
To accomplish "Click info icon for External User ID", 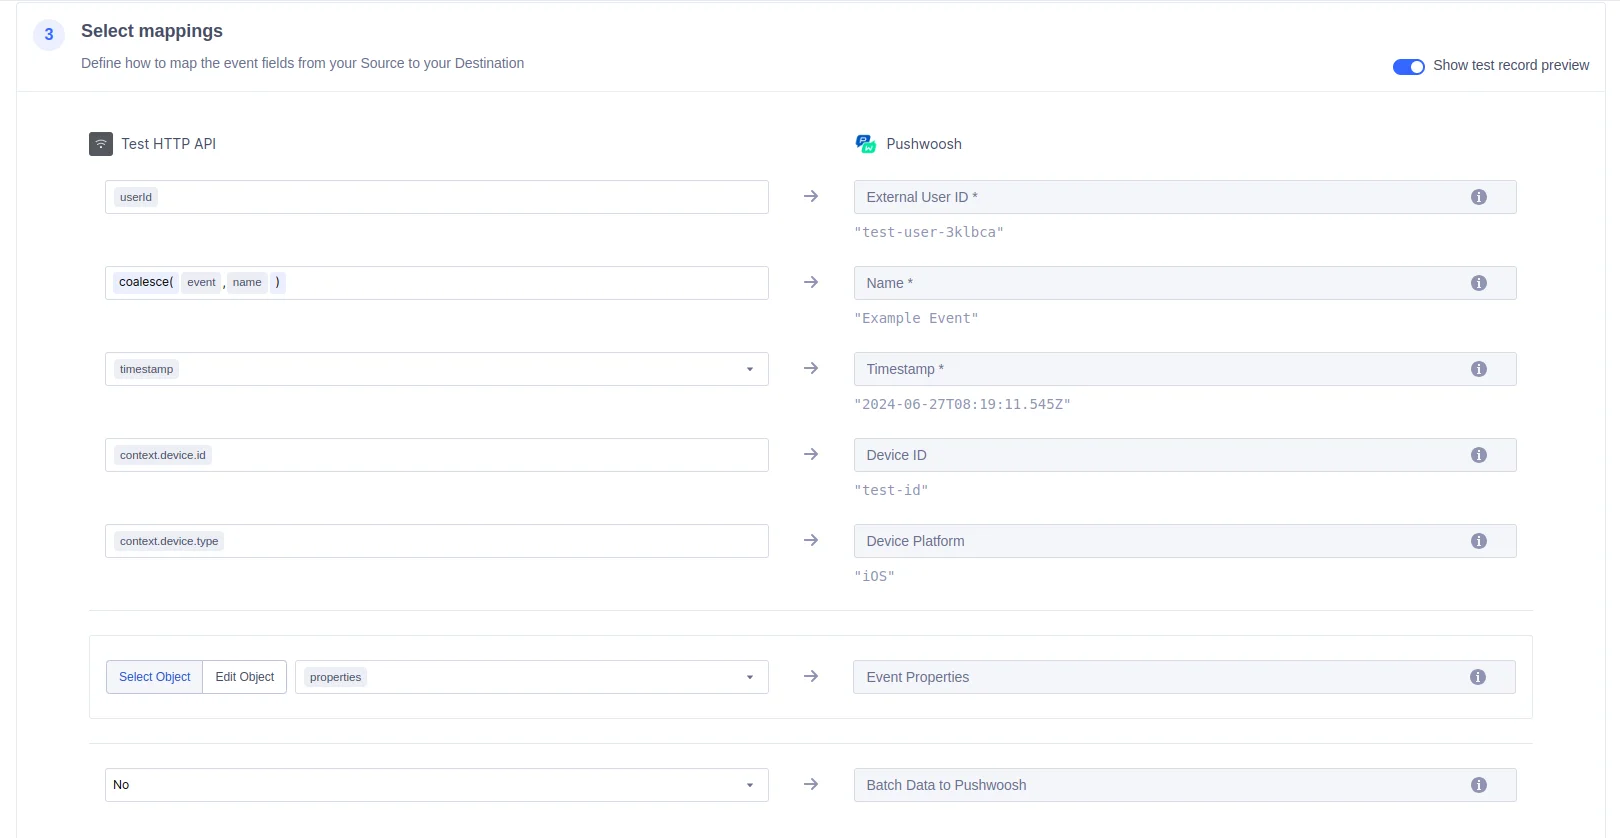I will (x=1478, y=197).
